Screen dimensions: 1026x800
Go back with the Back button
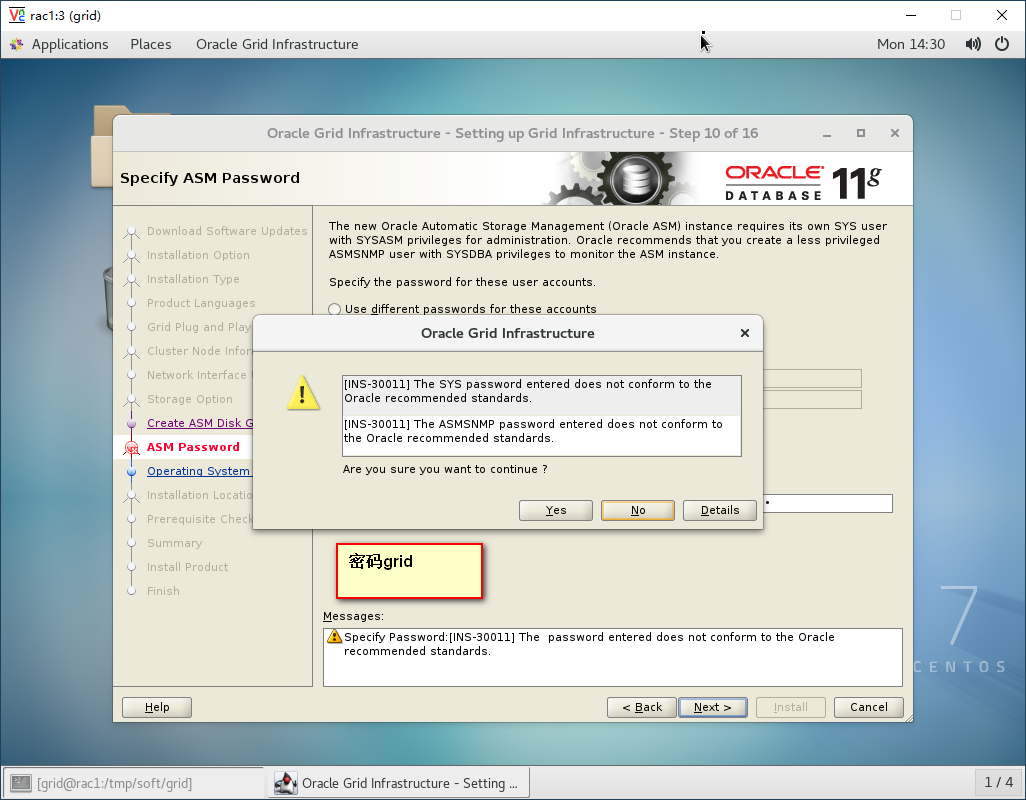click(x=641, y=707)
